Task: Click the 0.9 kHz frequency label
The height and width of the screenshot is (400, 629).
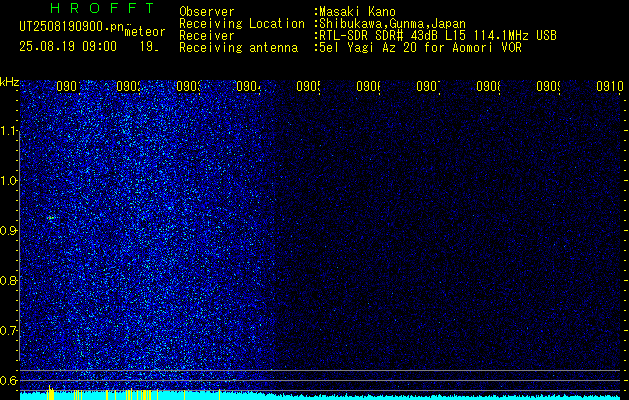Action: pos(8,230)
